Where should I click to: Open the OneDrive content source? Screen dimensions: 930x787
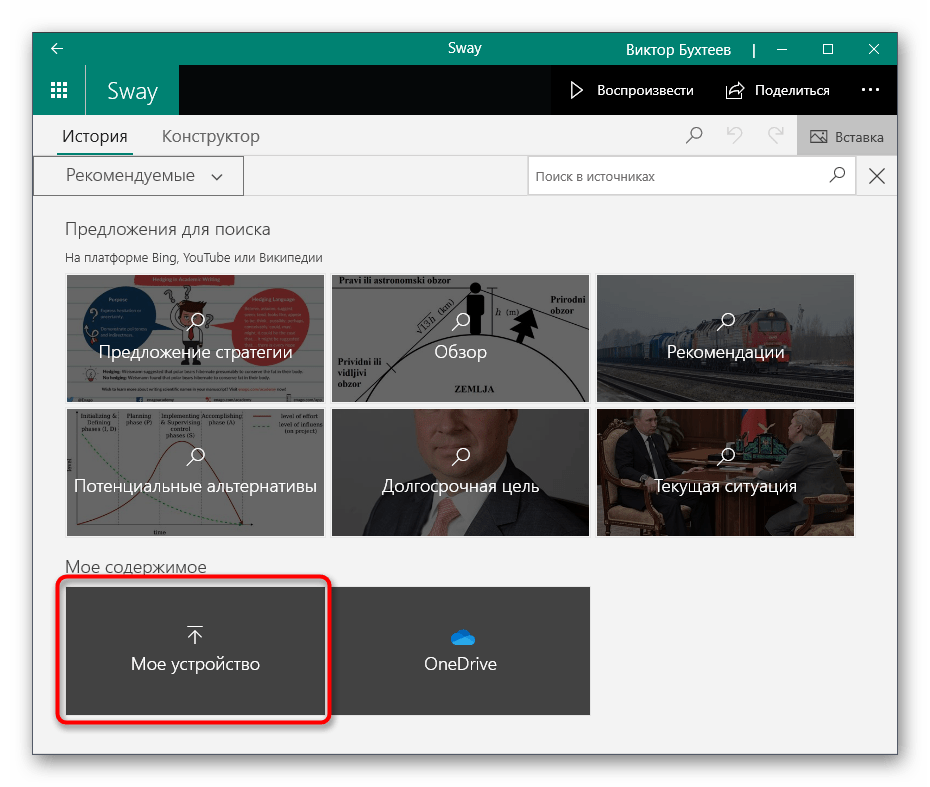coord(460,651)
